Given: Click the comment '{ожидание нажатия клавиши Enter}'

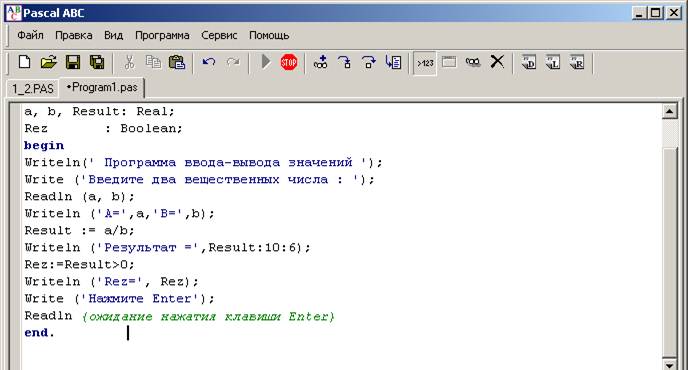Looking at the screenshot, I should click(208, 316).
